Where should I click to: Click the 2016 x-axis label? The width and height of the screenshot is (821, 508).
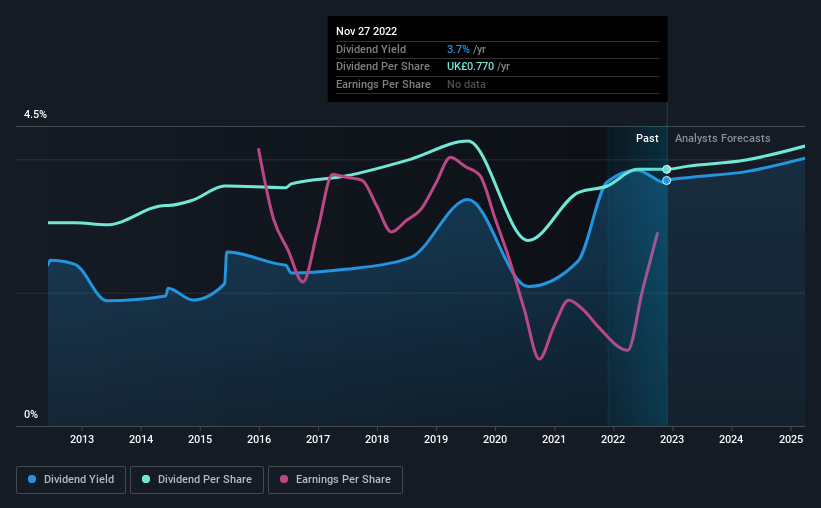259,439
